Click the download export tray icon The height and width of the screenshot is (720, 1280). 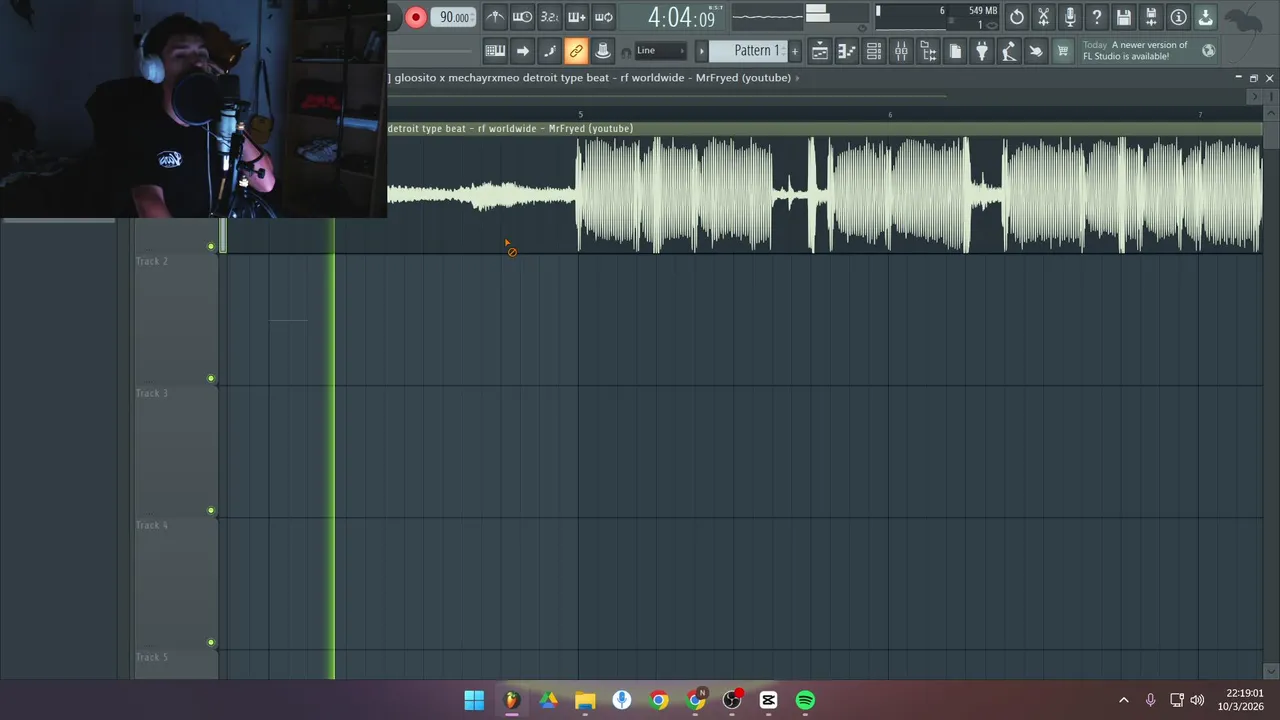tap(1206, 17)
